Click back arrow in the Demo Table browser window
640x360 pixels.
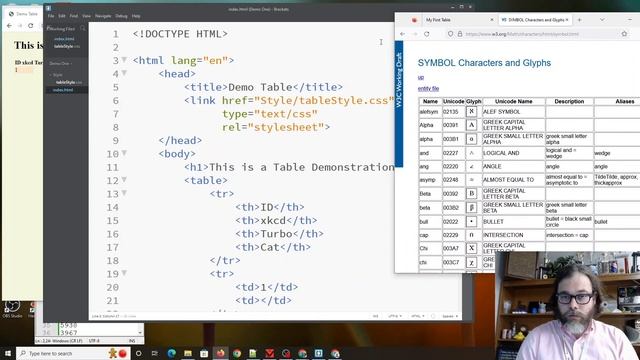click(10, 25)
